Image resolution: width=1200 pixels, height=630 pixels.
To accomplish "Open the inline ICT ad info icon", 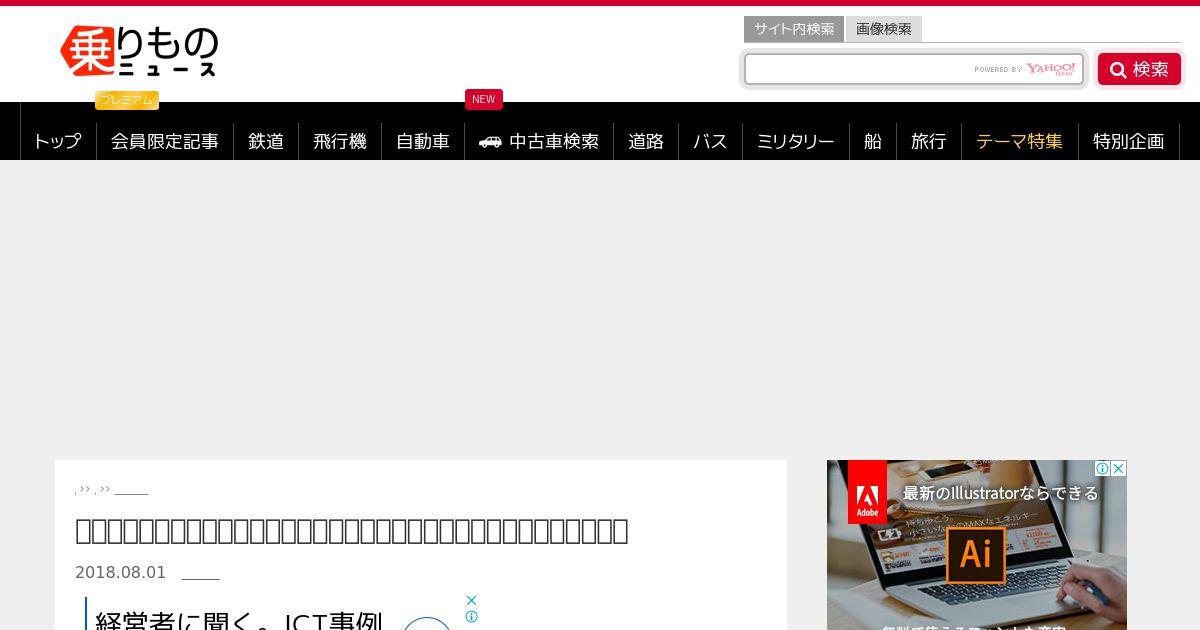I will 472,617.
